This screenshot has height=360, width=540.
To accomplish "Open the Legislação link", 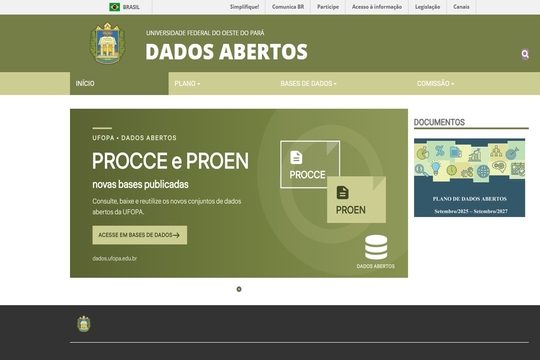I will coord(427,7).
